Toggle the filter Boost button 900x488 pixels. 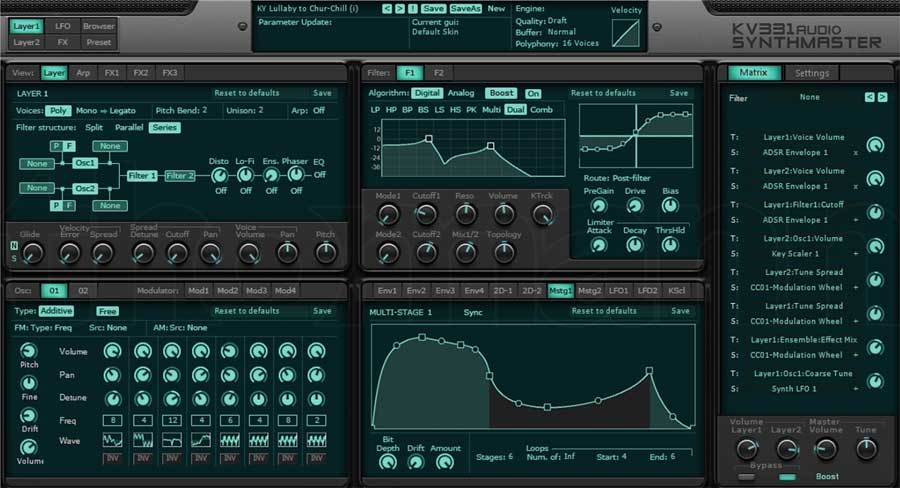pyautogui.click(x=502, y=93)
